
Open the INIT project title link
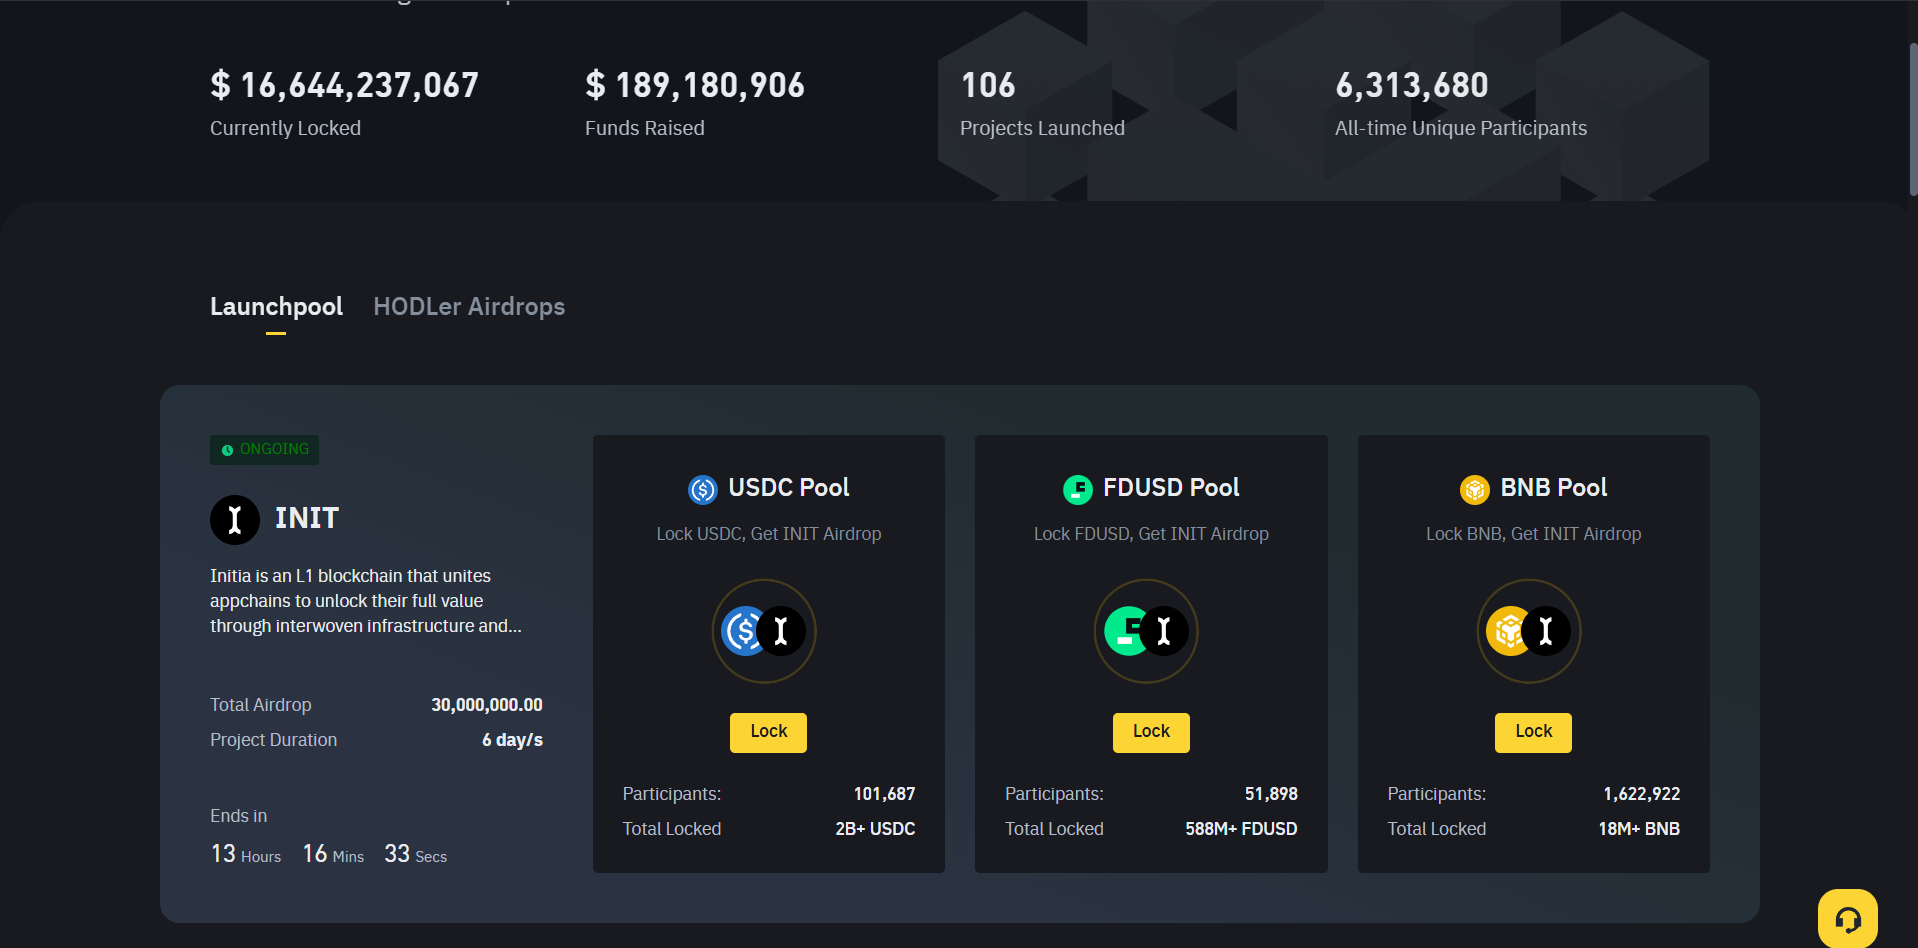click(307, 518)
